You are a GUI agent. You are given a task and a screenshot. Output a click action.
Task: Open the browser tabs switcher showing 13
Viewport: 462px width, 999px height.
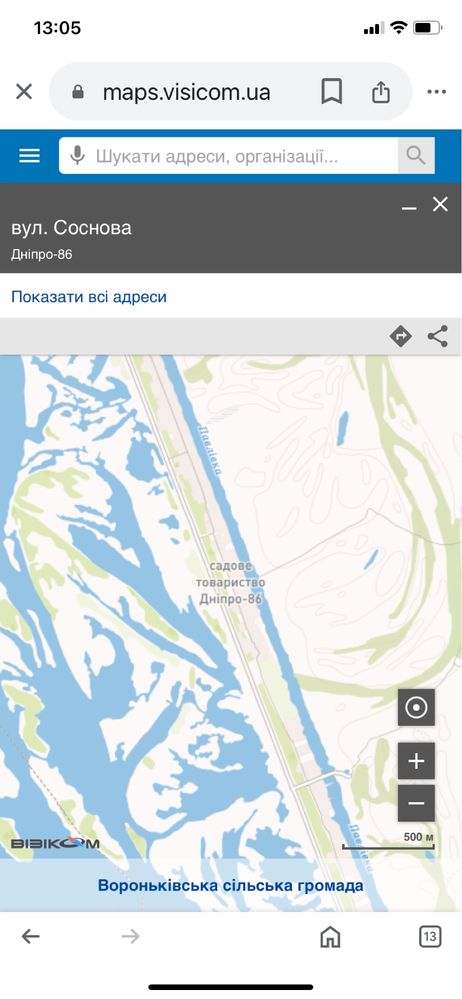tap(430, 936)
